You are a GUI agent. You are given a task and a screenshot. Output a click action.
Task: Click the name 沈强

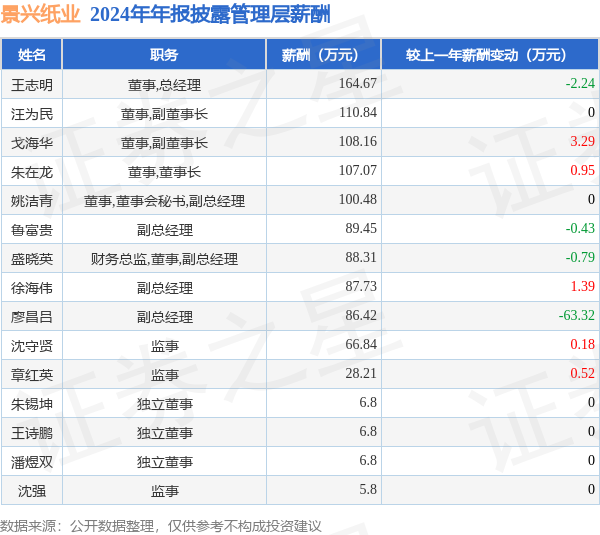pyautogui.click(x=32, y=491)
